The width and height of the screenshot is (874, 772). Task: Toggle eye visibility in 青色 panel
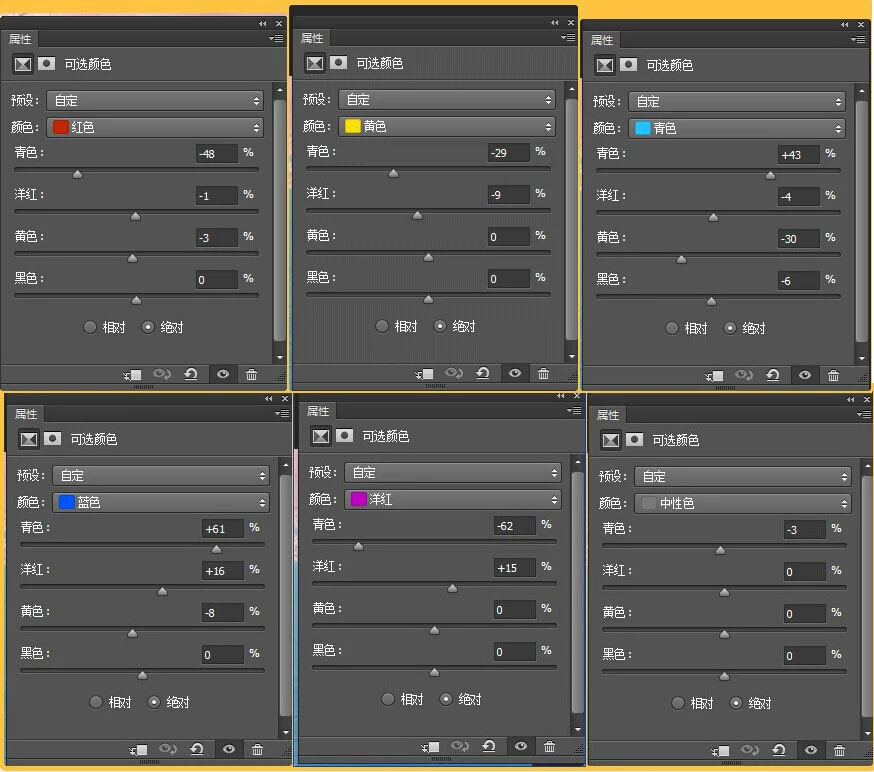[805, 375]
